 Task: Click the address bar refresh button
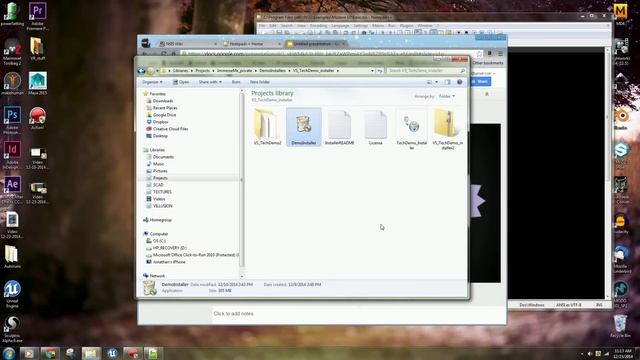click(x=380, y=71)
